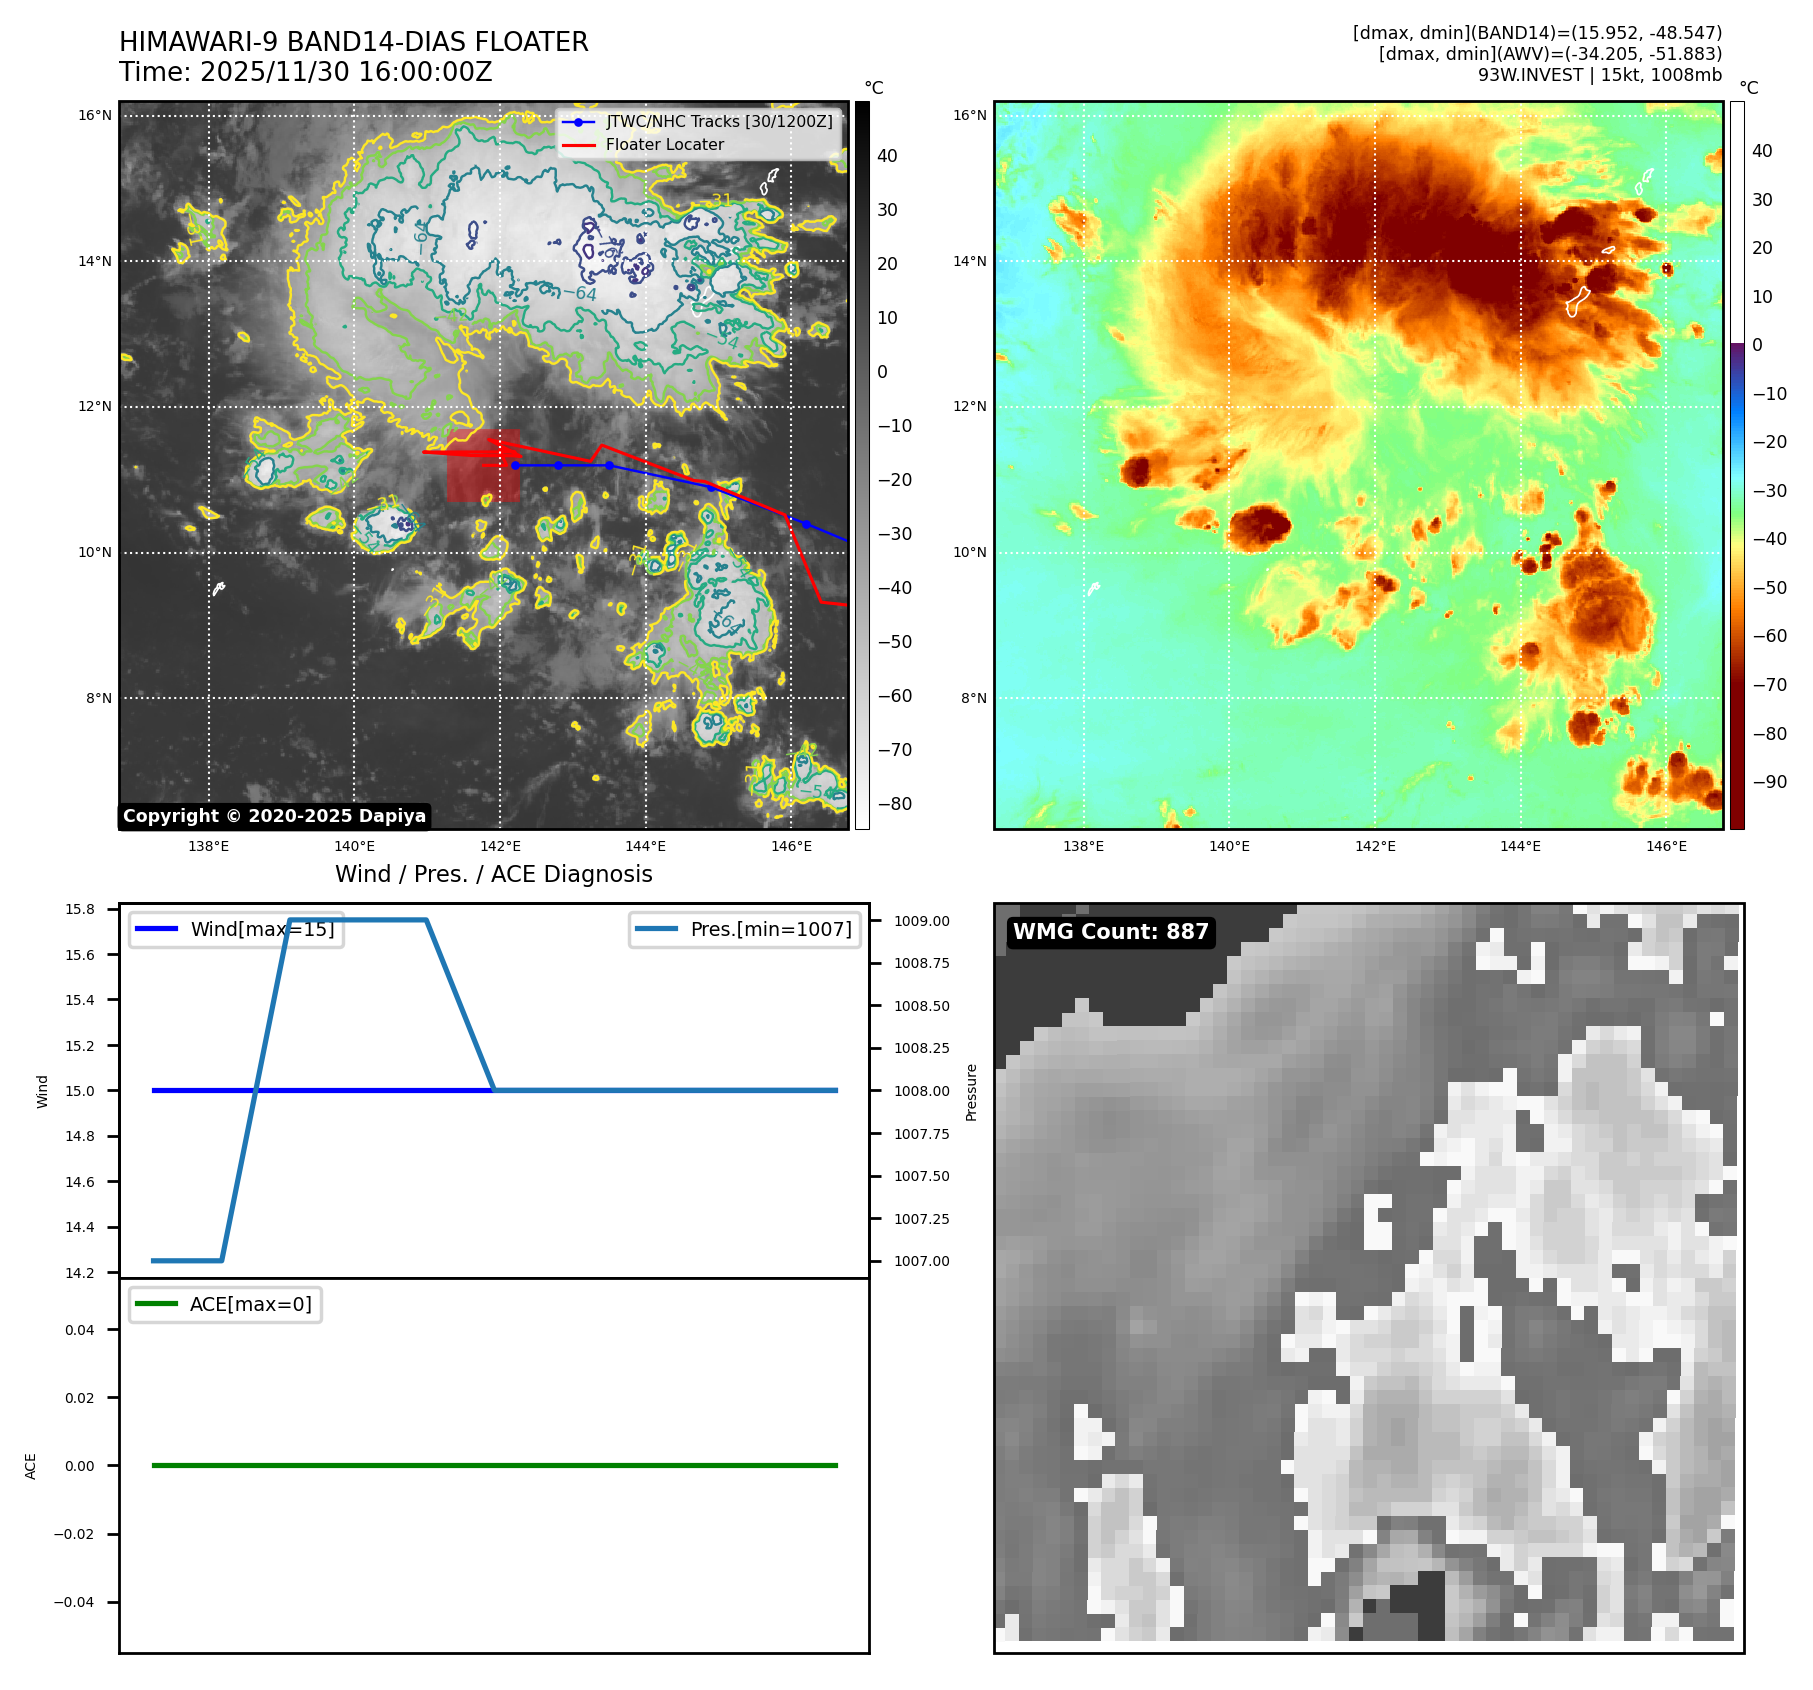Click the line sample beside Pres.[min=1007]

[x=656, y=929]
